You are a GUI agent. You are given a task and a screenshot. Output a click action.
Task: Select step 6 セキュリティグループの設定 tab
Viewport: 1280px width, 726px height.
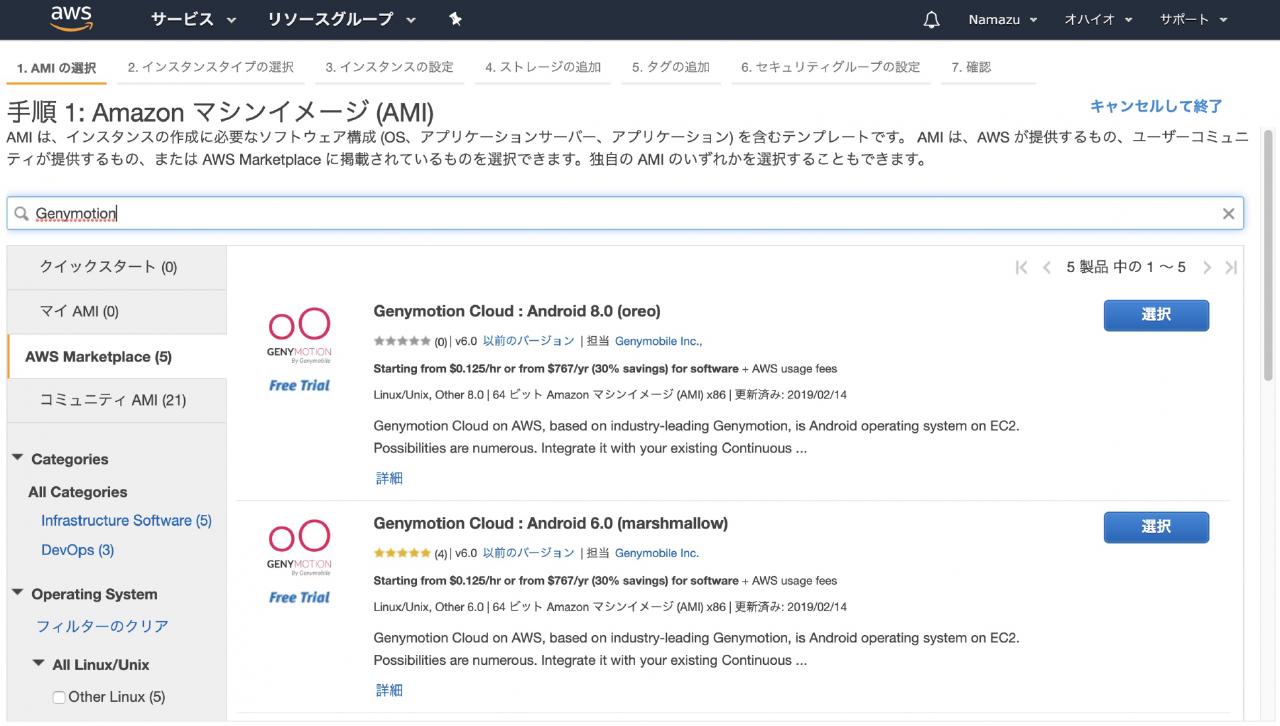pos(830,67)
